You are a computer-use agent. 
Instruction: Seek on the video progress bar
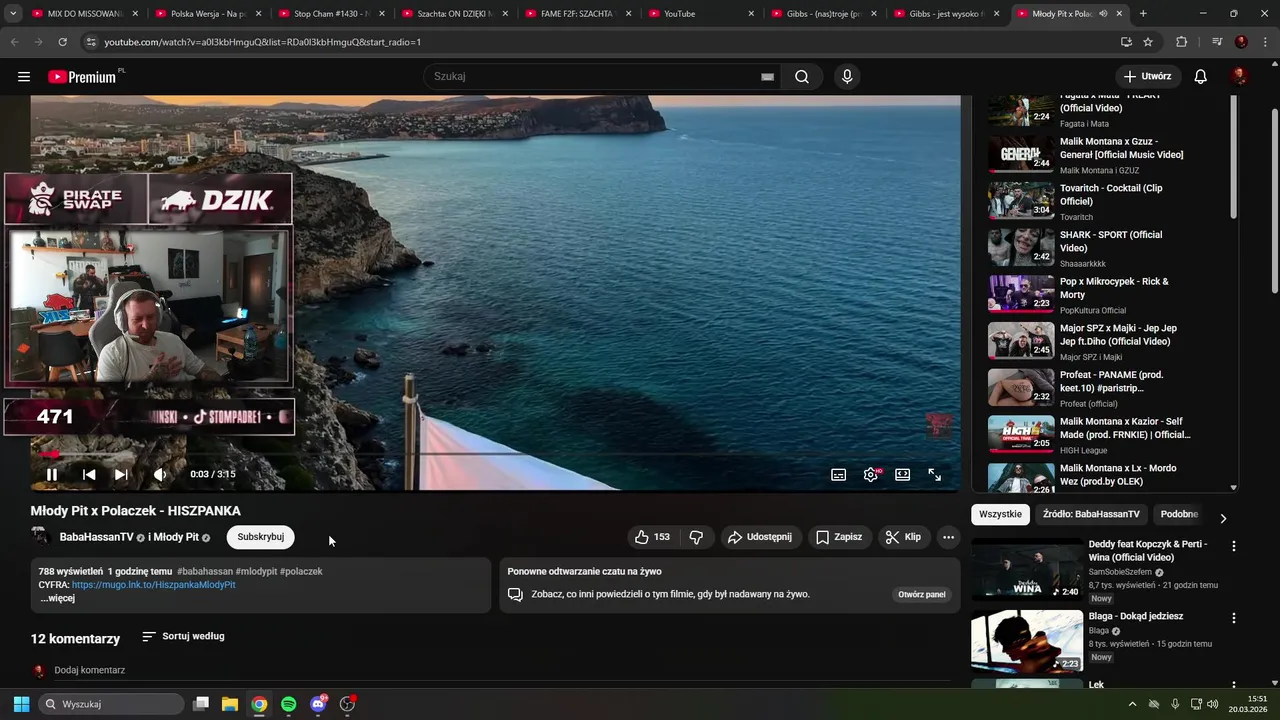pyautogui.click(x=495, y=454)
